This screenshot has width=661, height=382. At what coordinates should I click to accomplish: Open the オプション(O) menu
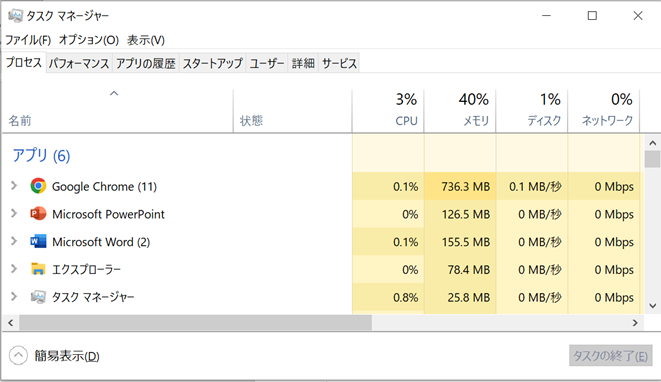(89, 40)
